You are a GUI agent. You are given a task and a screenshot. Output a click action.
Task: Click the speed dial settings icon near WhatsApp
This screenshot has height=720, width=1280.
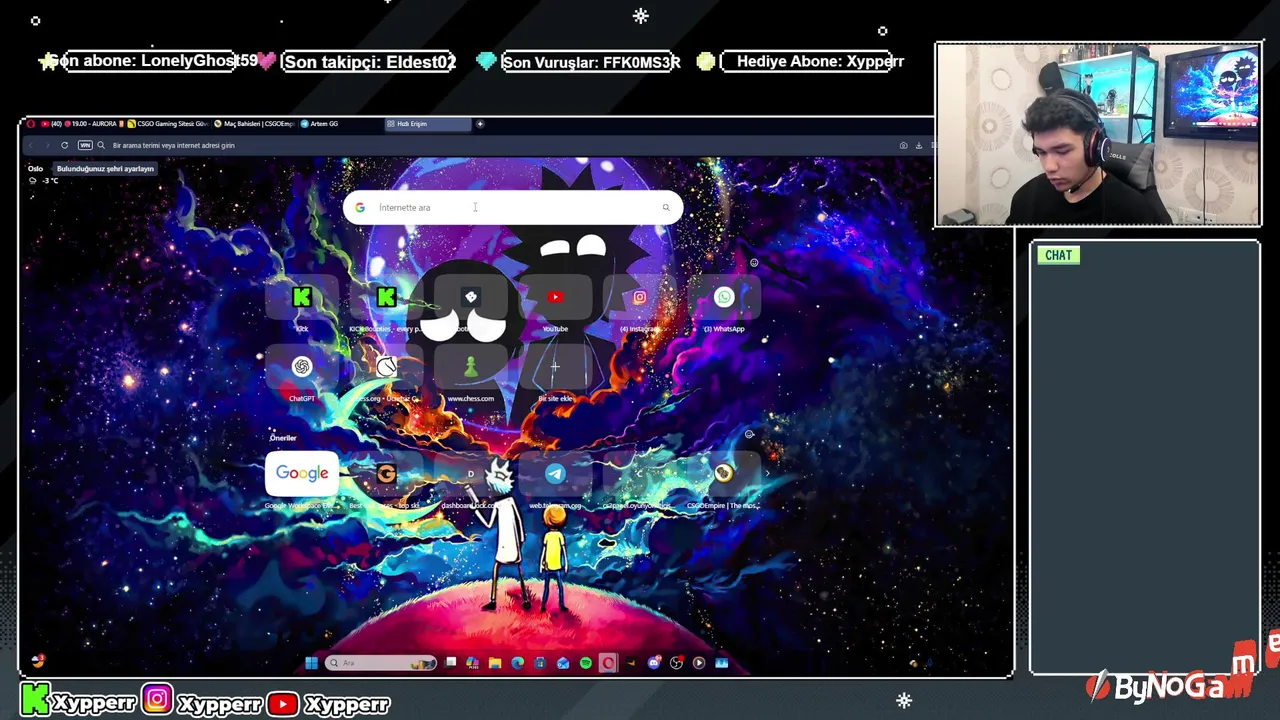(754, 263)
